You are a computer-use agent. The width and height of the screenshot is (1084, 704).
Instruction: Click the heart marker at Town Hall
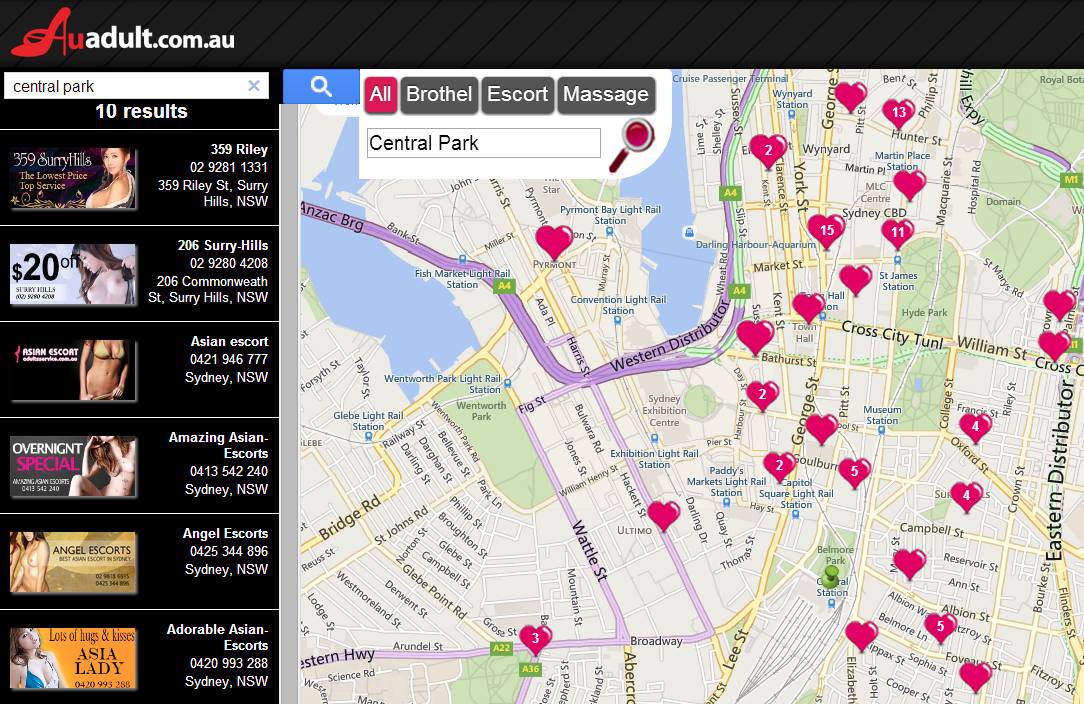click(808, 308)
